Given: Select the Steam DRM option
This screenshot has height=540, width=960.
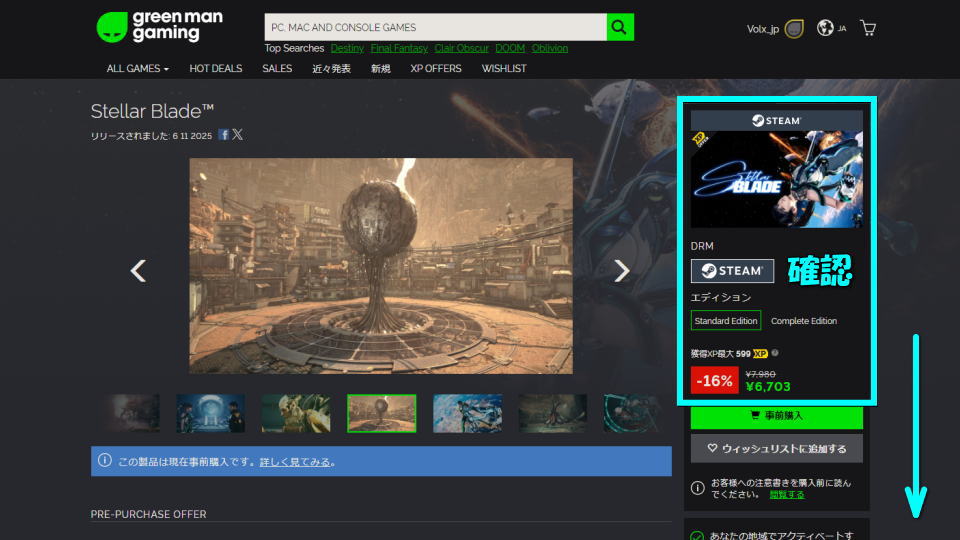Looking at the screenshot, I should click(732, 271).
